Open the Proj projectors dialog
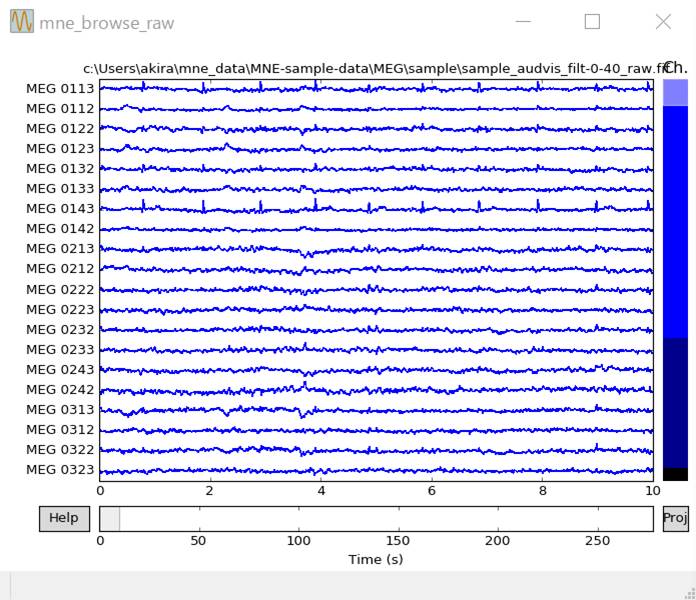Image resolution: width=696 pixels, height=600 pixels. [x=675, y=518]
